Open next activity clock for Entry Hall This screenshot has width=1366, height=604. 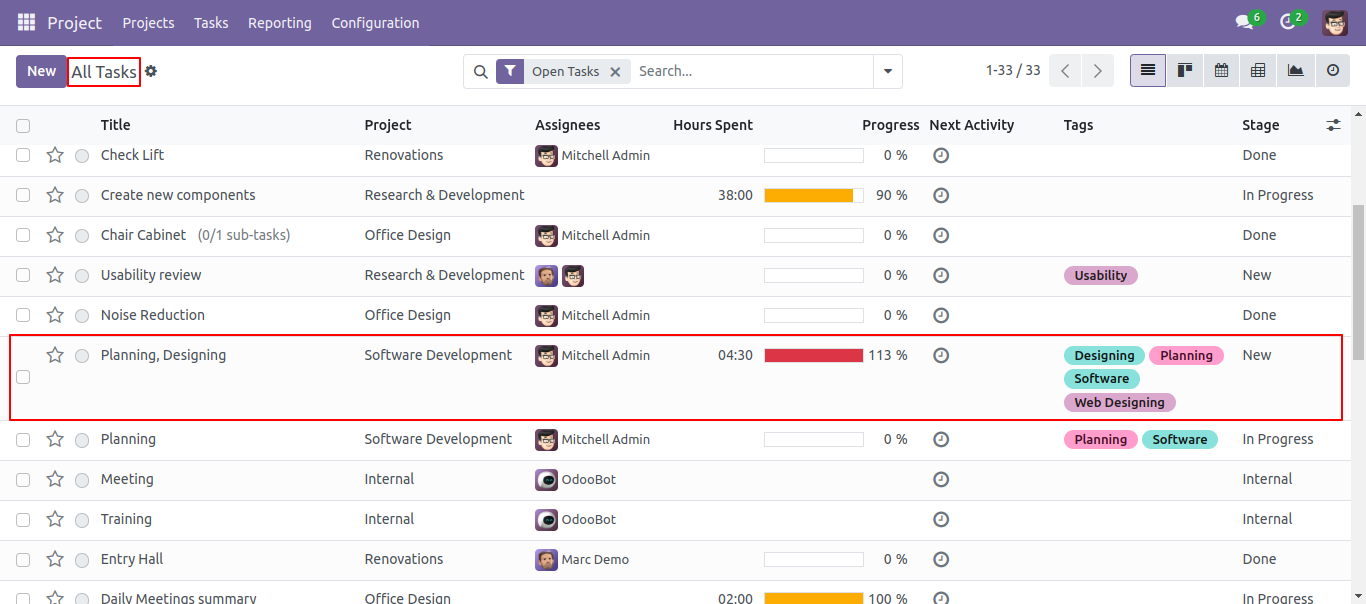pyautogui.click(x=941, y=559)
